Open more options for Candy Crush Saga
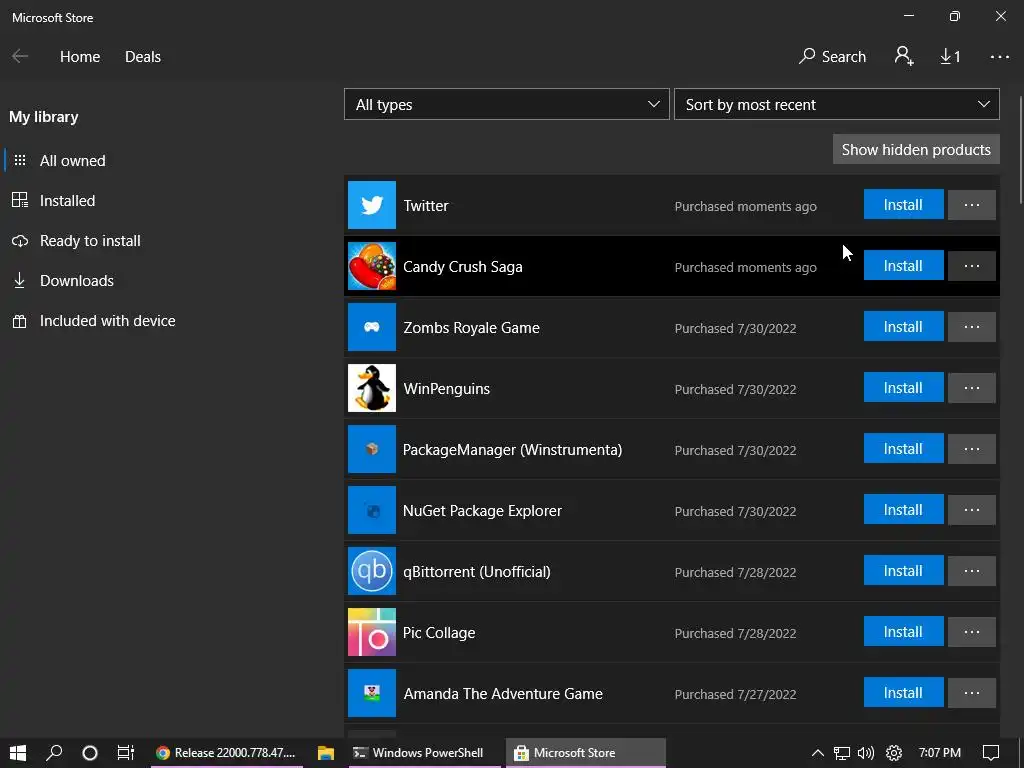 pos(972,266)
